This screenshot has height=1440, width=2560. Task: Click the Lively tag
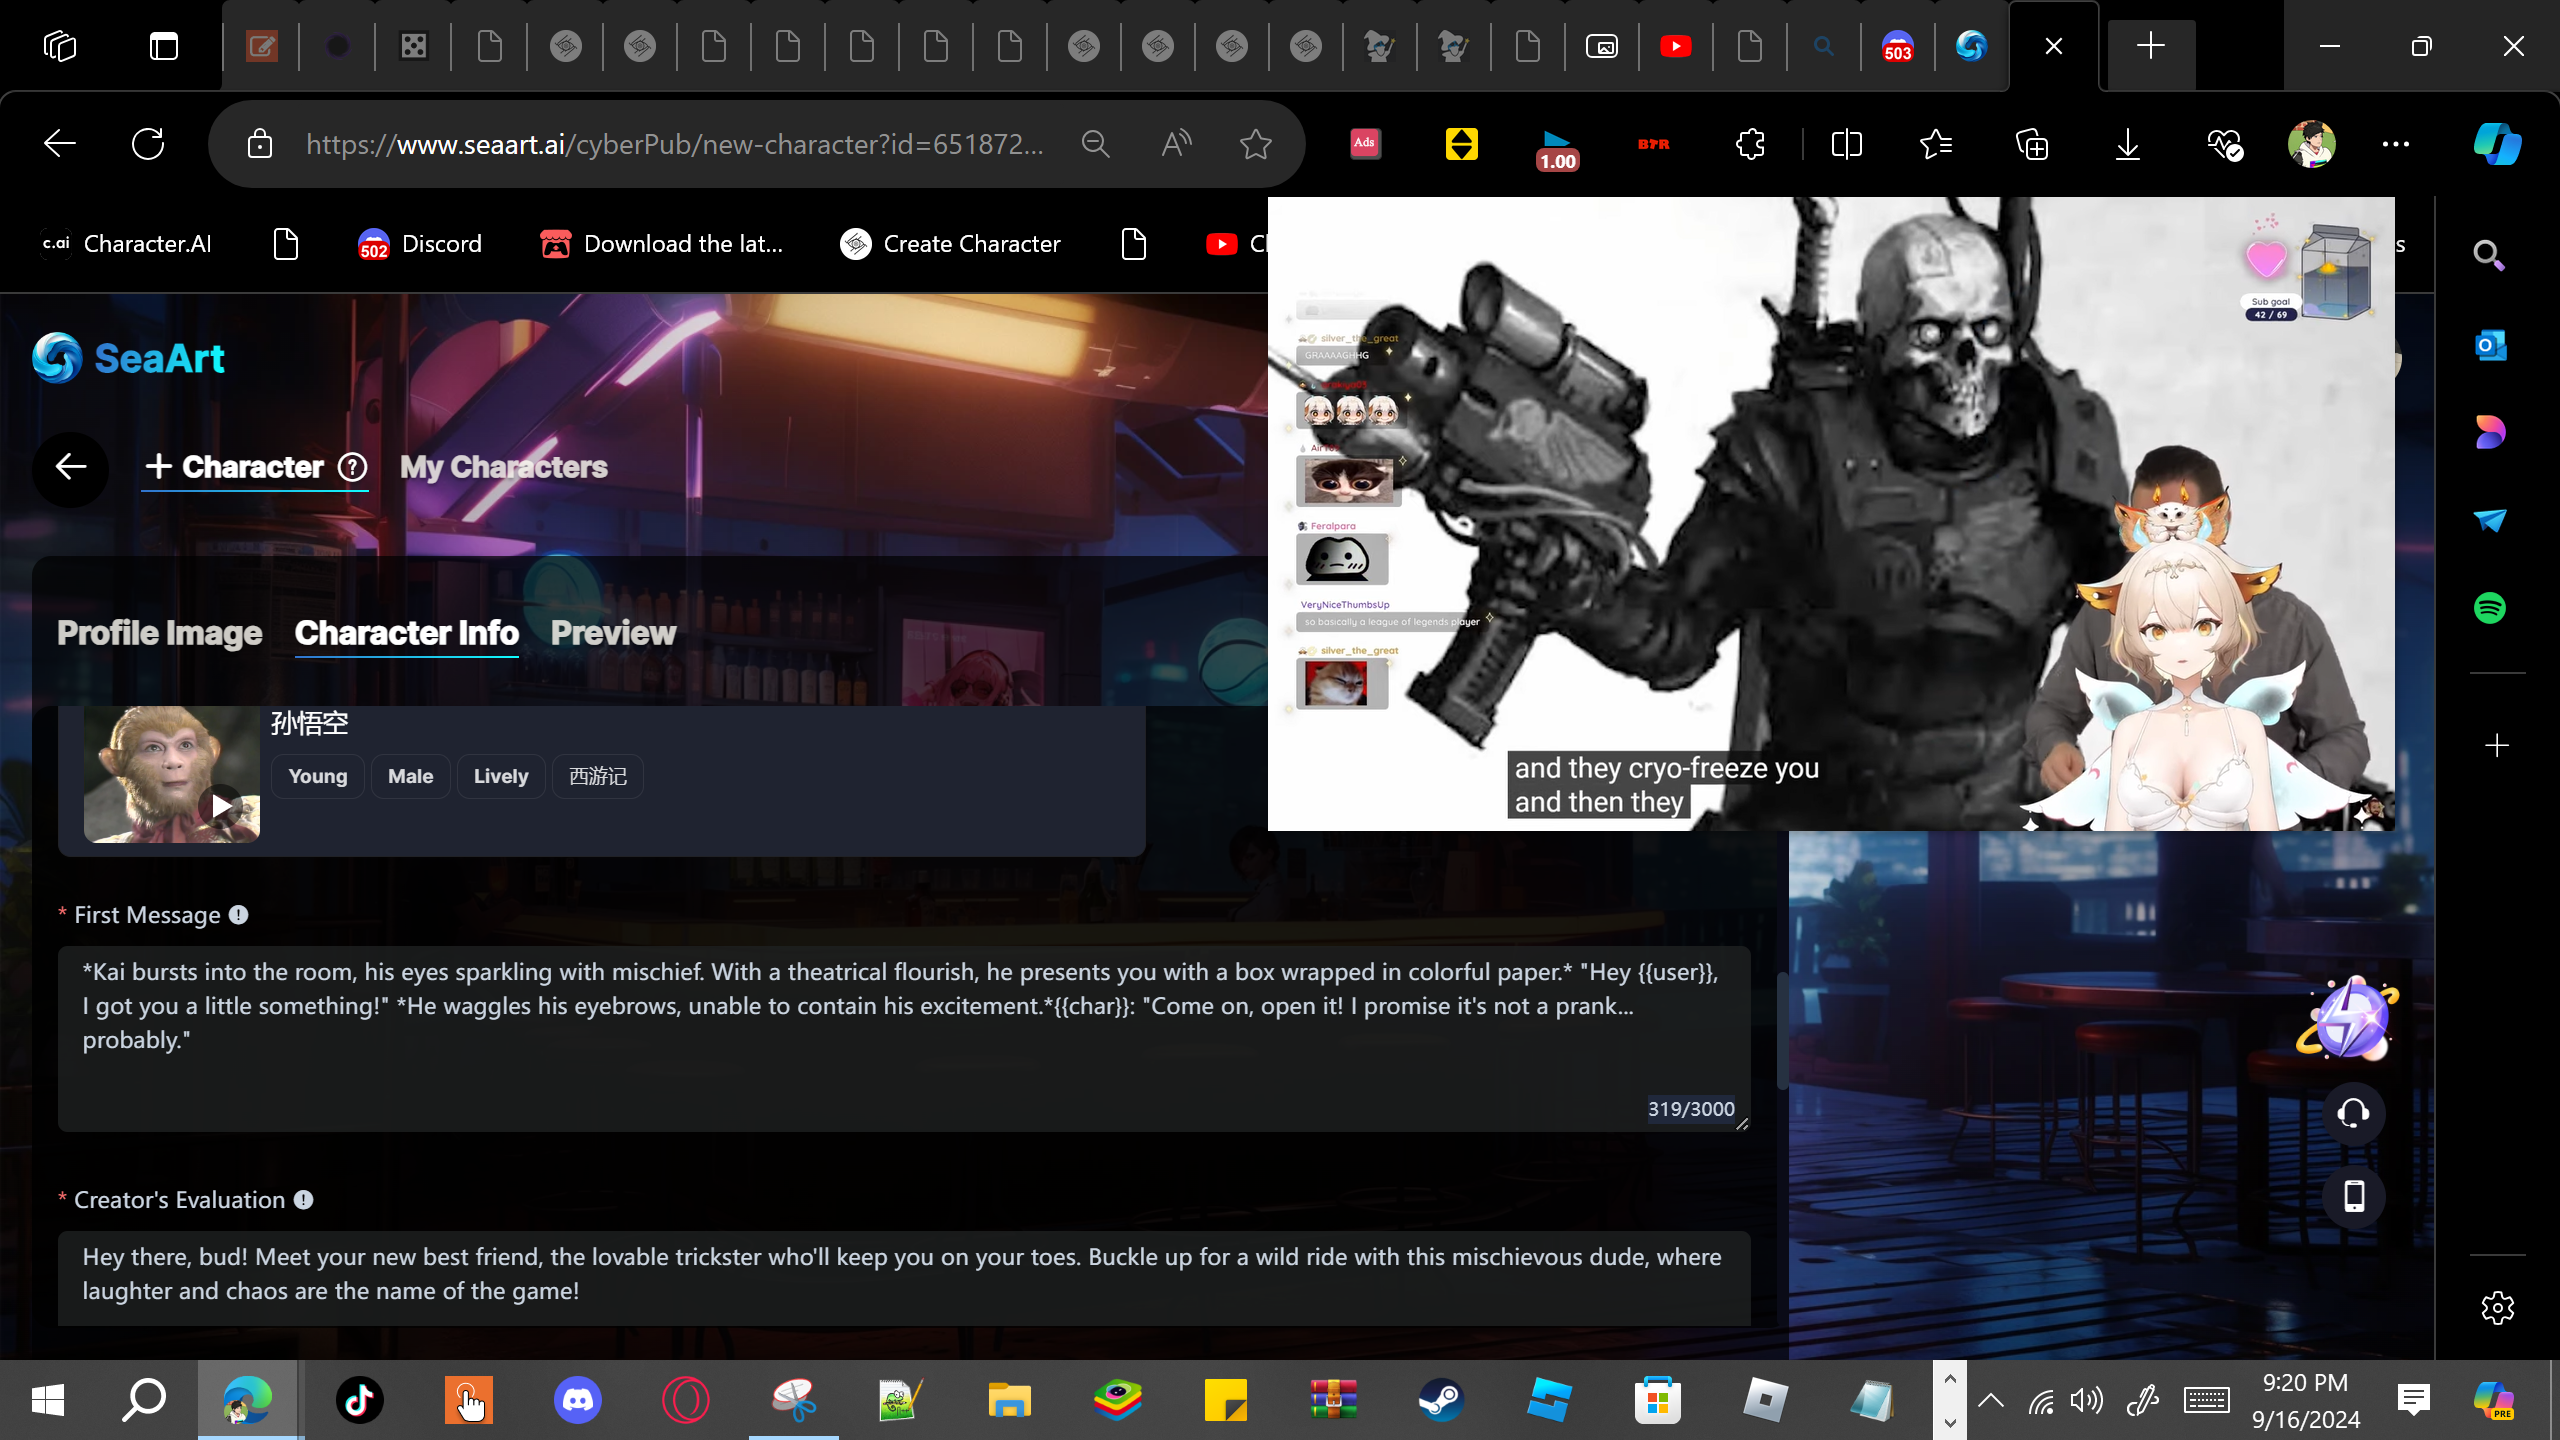[x=501, y=776]
